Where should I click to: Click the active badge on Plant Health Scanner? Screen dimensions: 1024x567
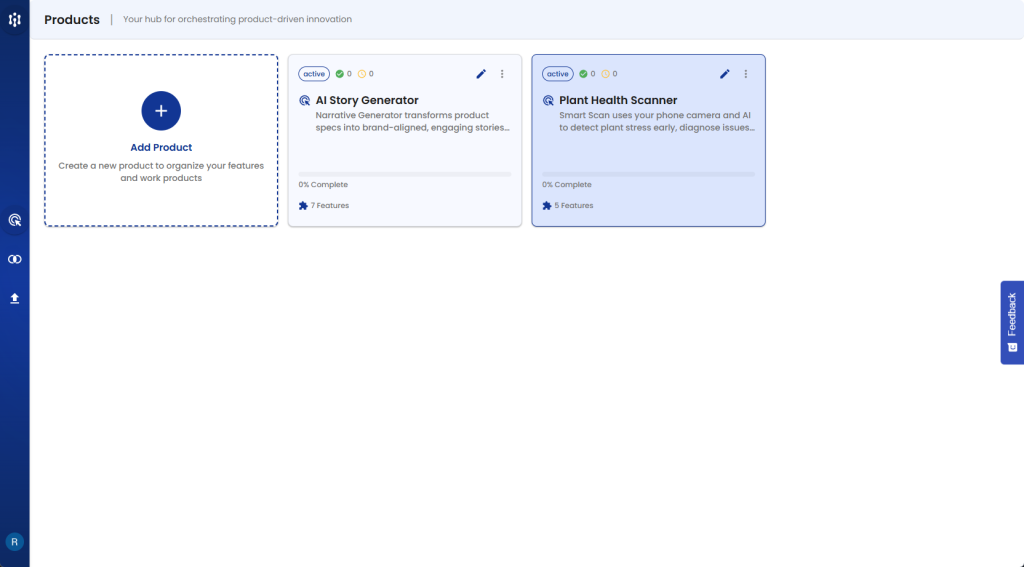pyautogui.click(x=558, y=74)
